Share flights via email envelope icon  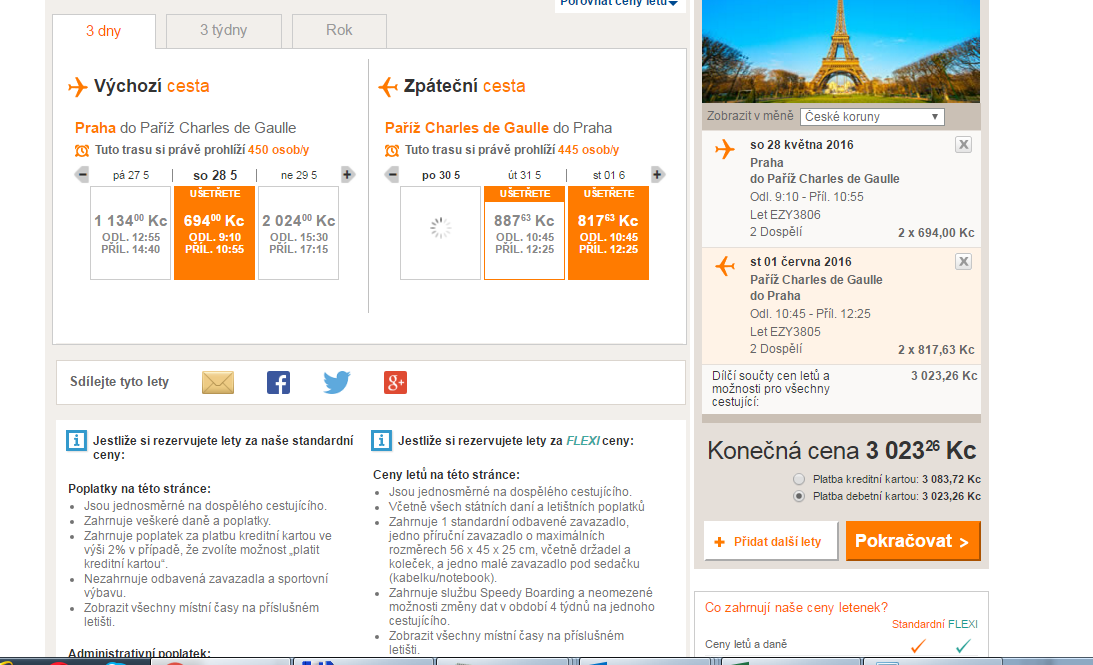(x=217, y=382)
